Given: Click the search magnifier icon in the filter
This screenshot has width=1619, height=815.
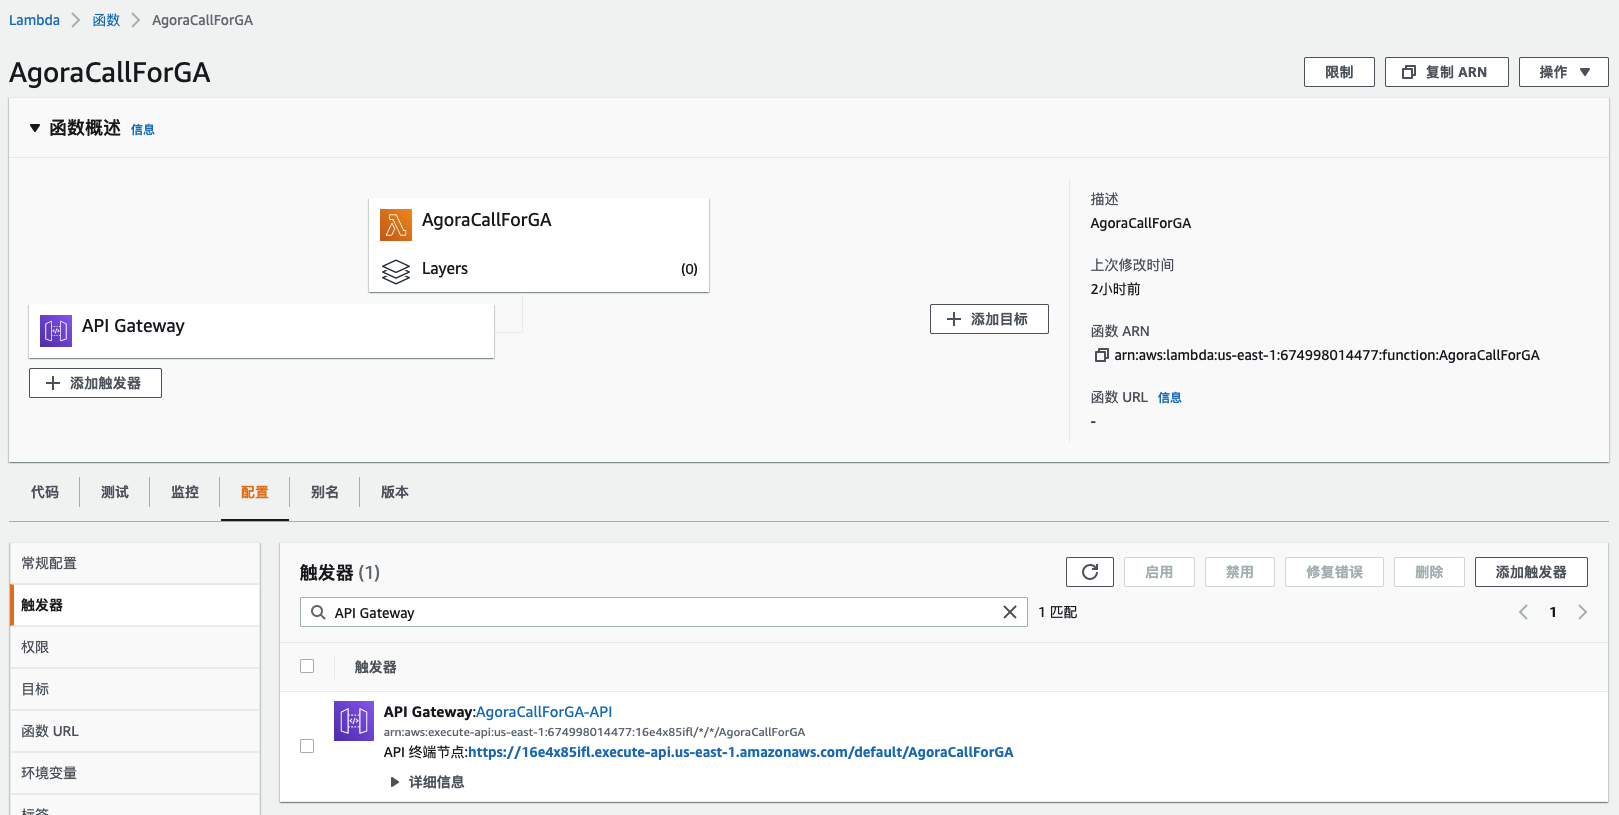Looking at the screenshot, I should (x=318, y=612).
